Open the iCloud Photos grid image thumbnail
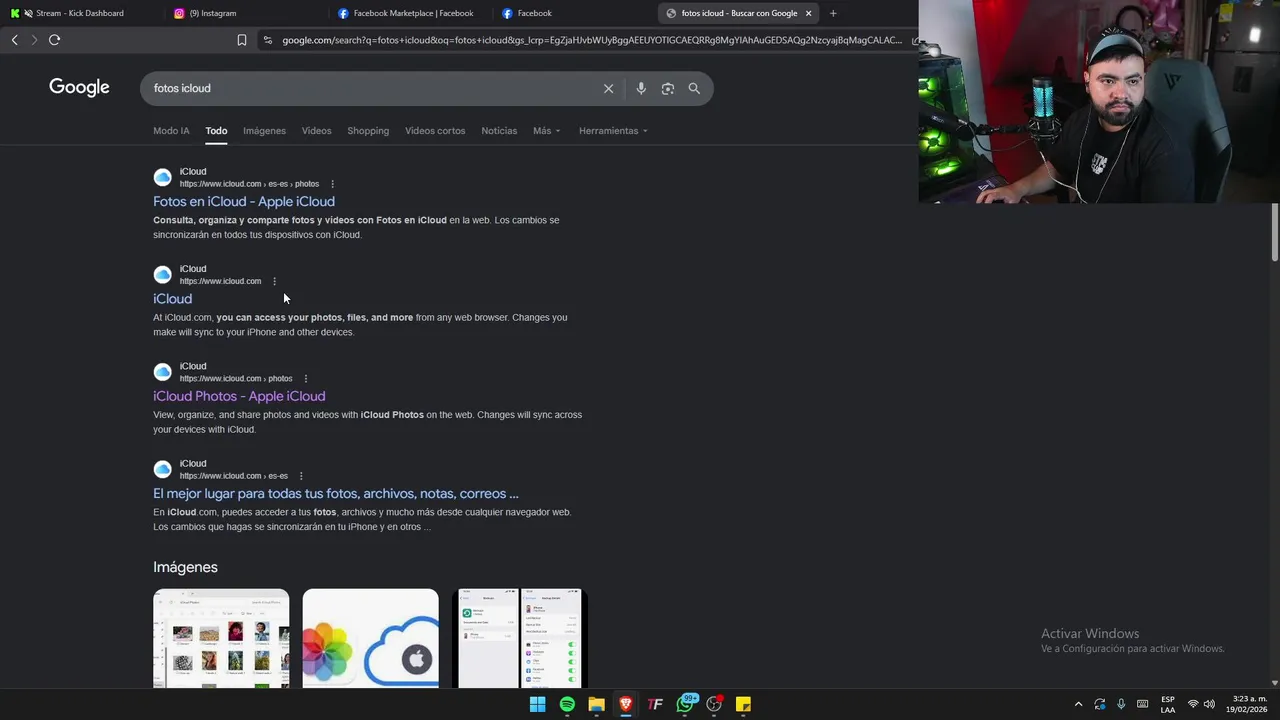 point(221,638)
